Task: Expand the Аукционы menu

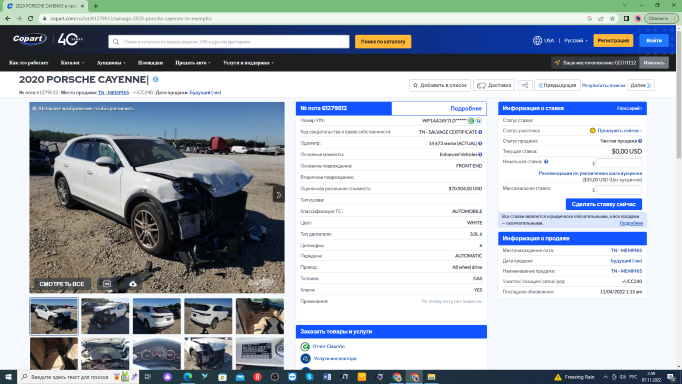Action: pyautogui.click(x=111, y=63)
